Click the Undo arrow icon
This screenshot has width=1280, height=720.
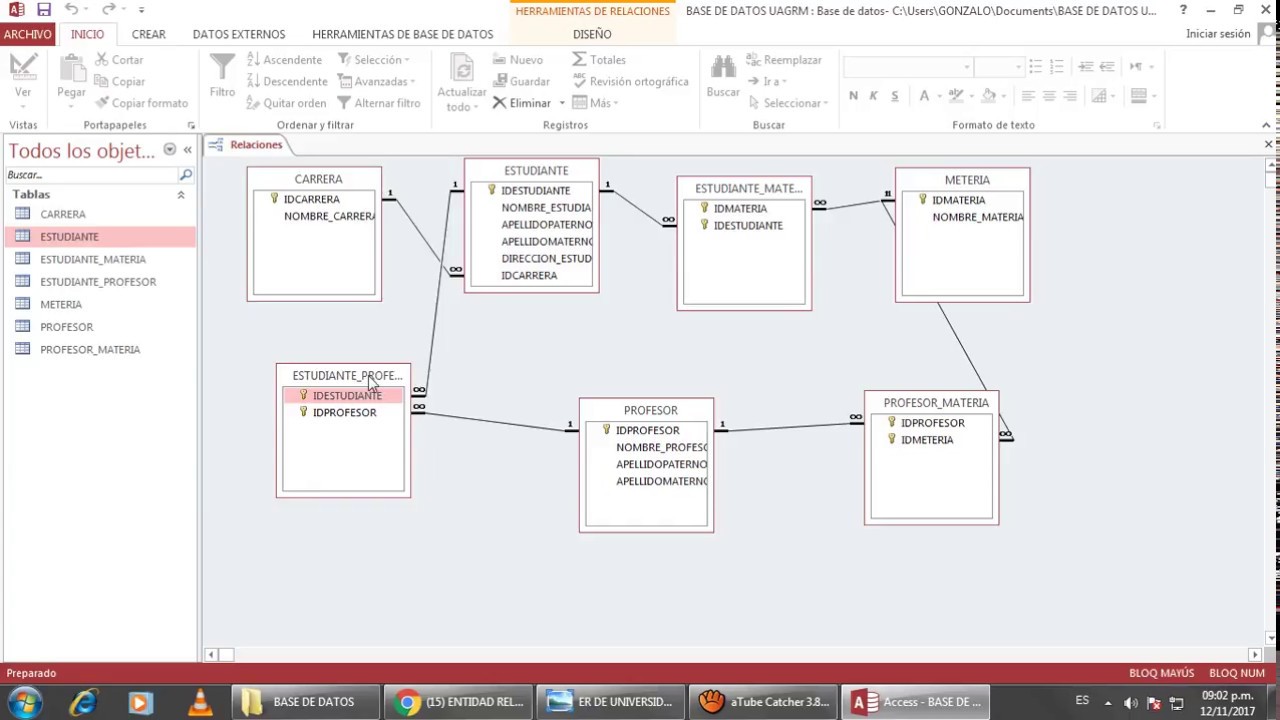coord(71,10)
